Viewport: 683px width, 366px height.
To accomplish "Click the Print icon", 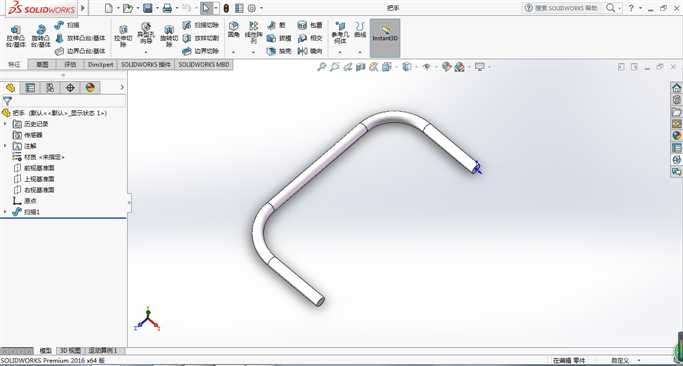I will [x=167, y=8].
